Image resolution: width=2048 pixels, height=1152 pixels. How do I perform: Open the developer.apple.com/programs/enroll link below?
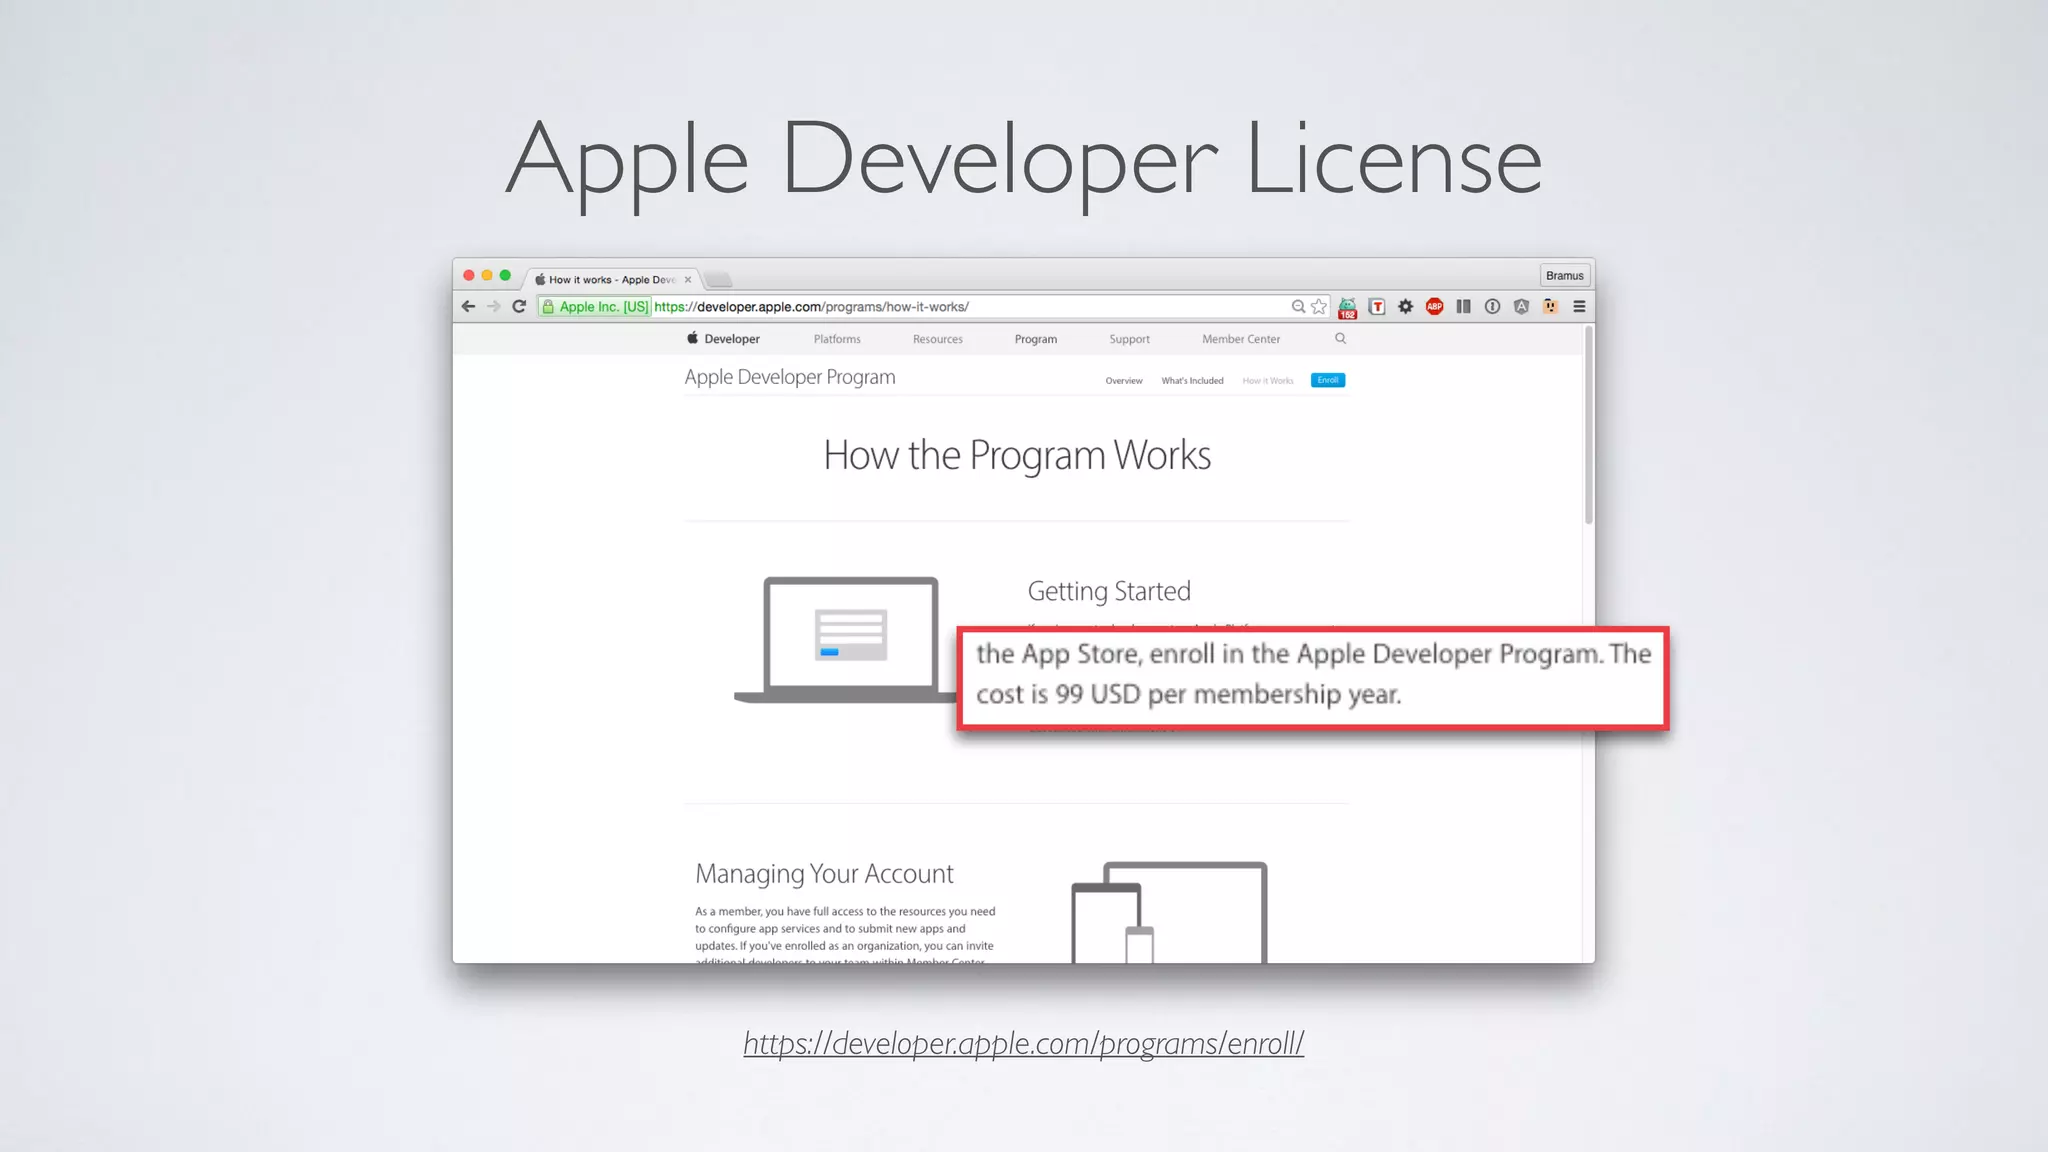coord(1024,1043)
